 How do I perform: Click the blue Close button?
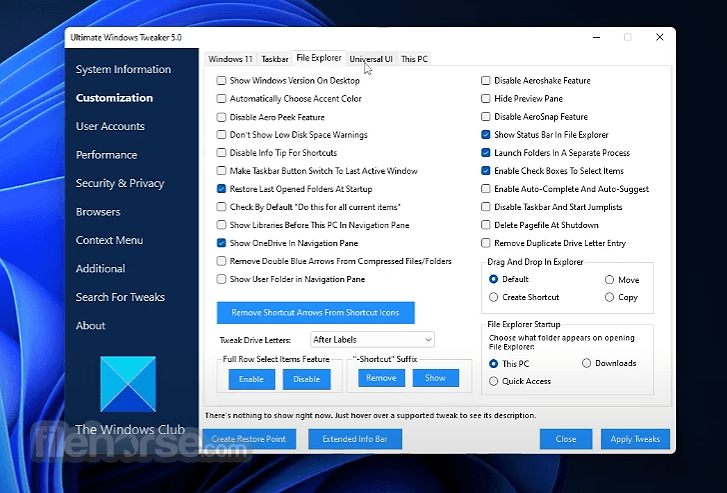(566, 439)
